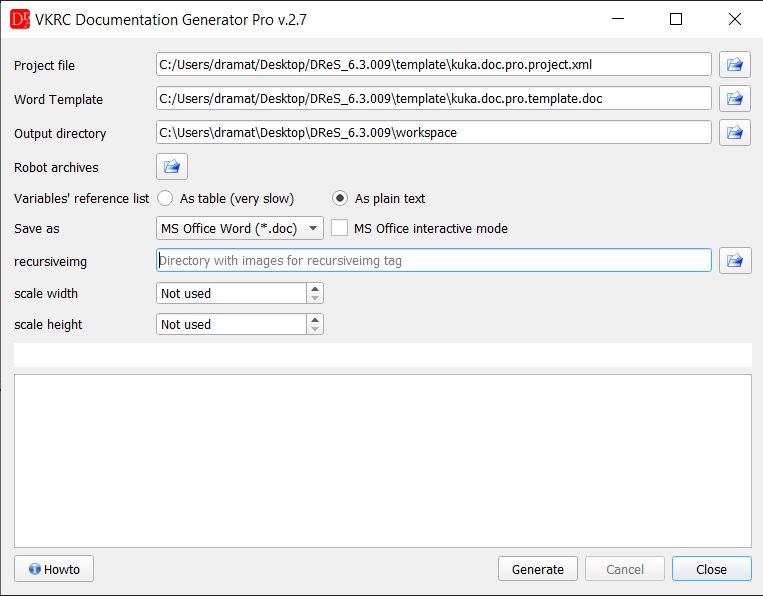Click the 'Robot archives' label
The image size is (763, 596).
[56, 167]
